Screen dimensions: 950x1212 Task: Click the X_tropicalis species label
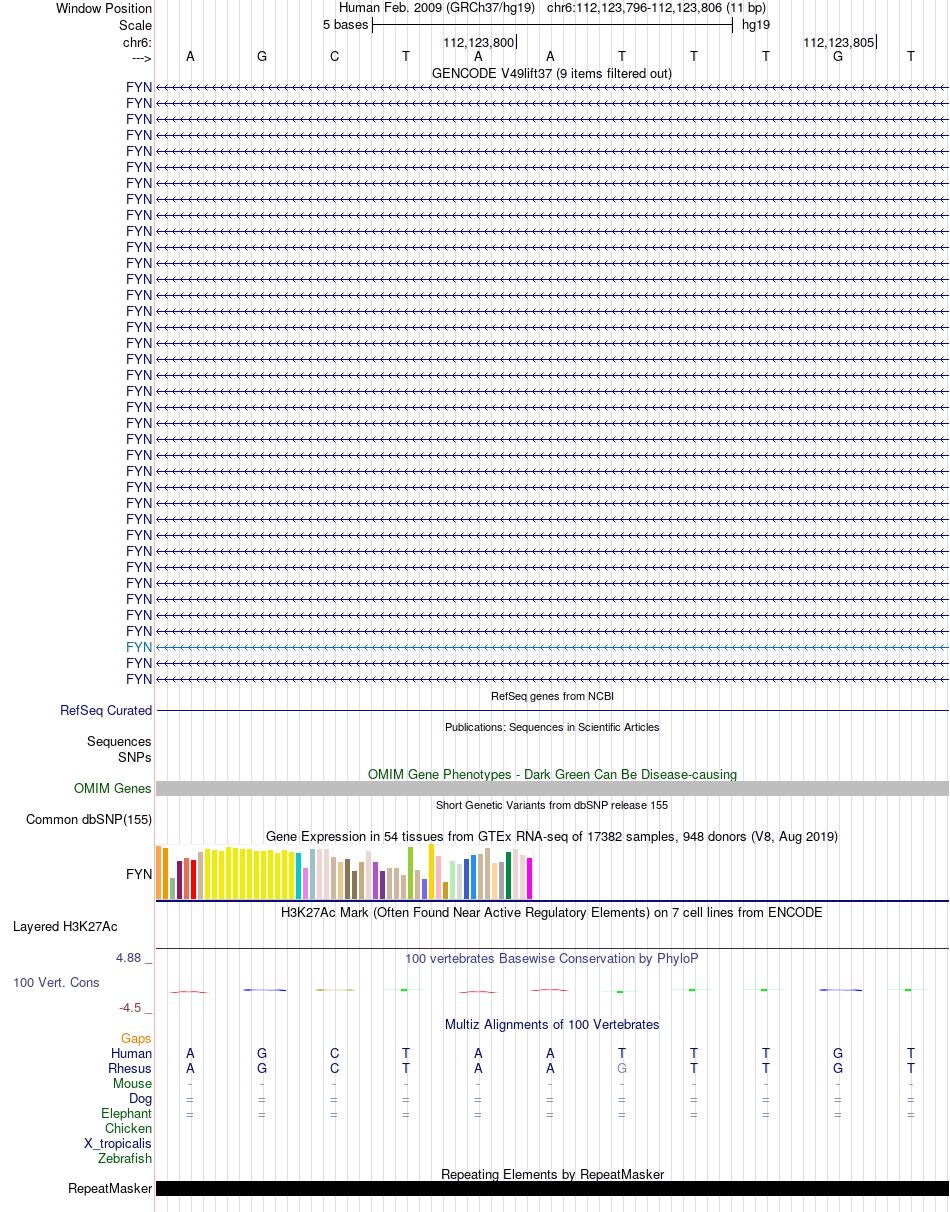118,1143
